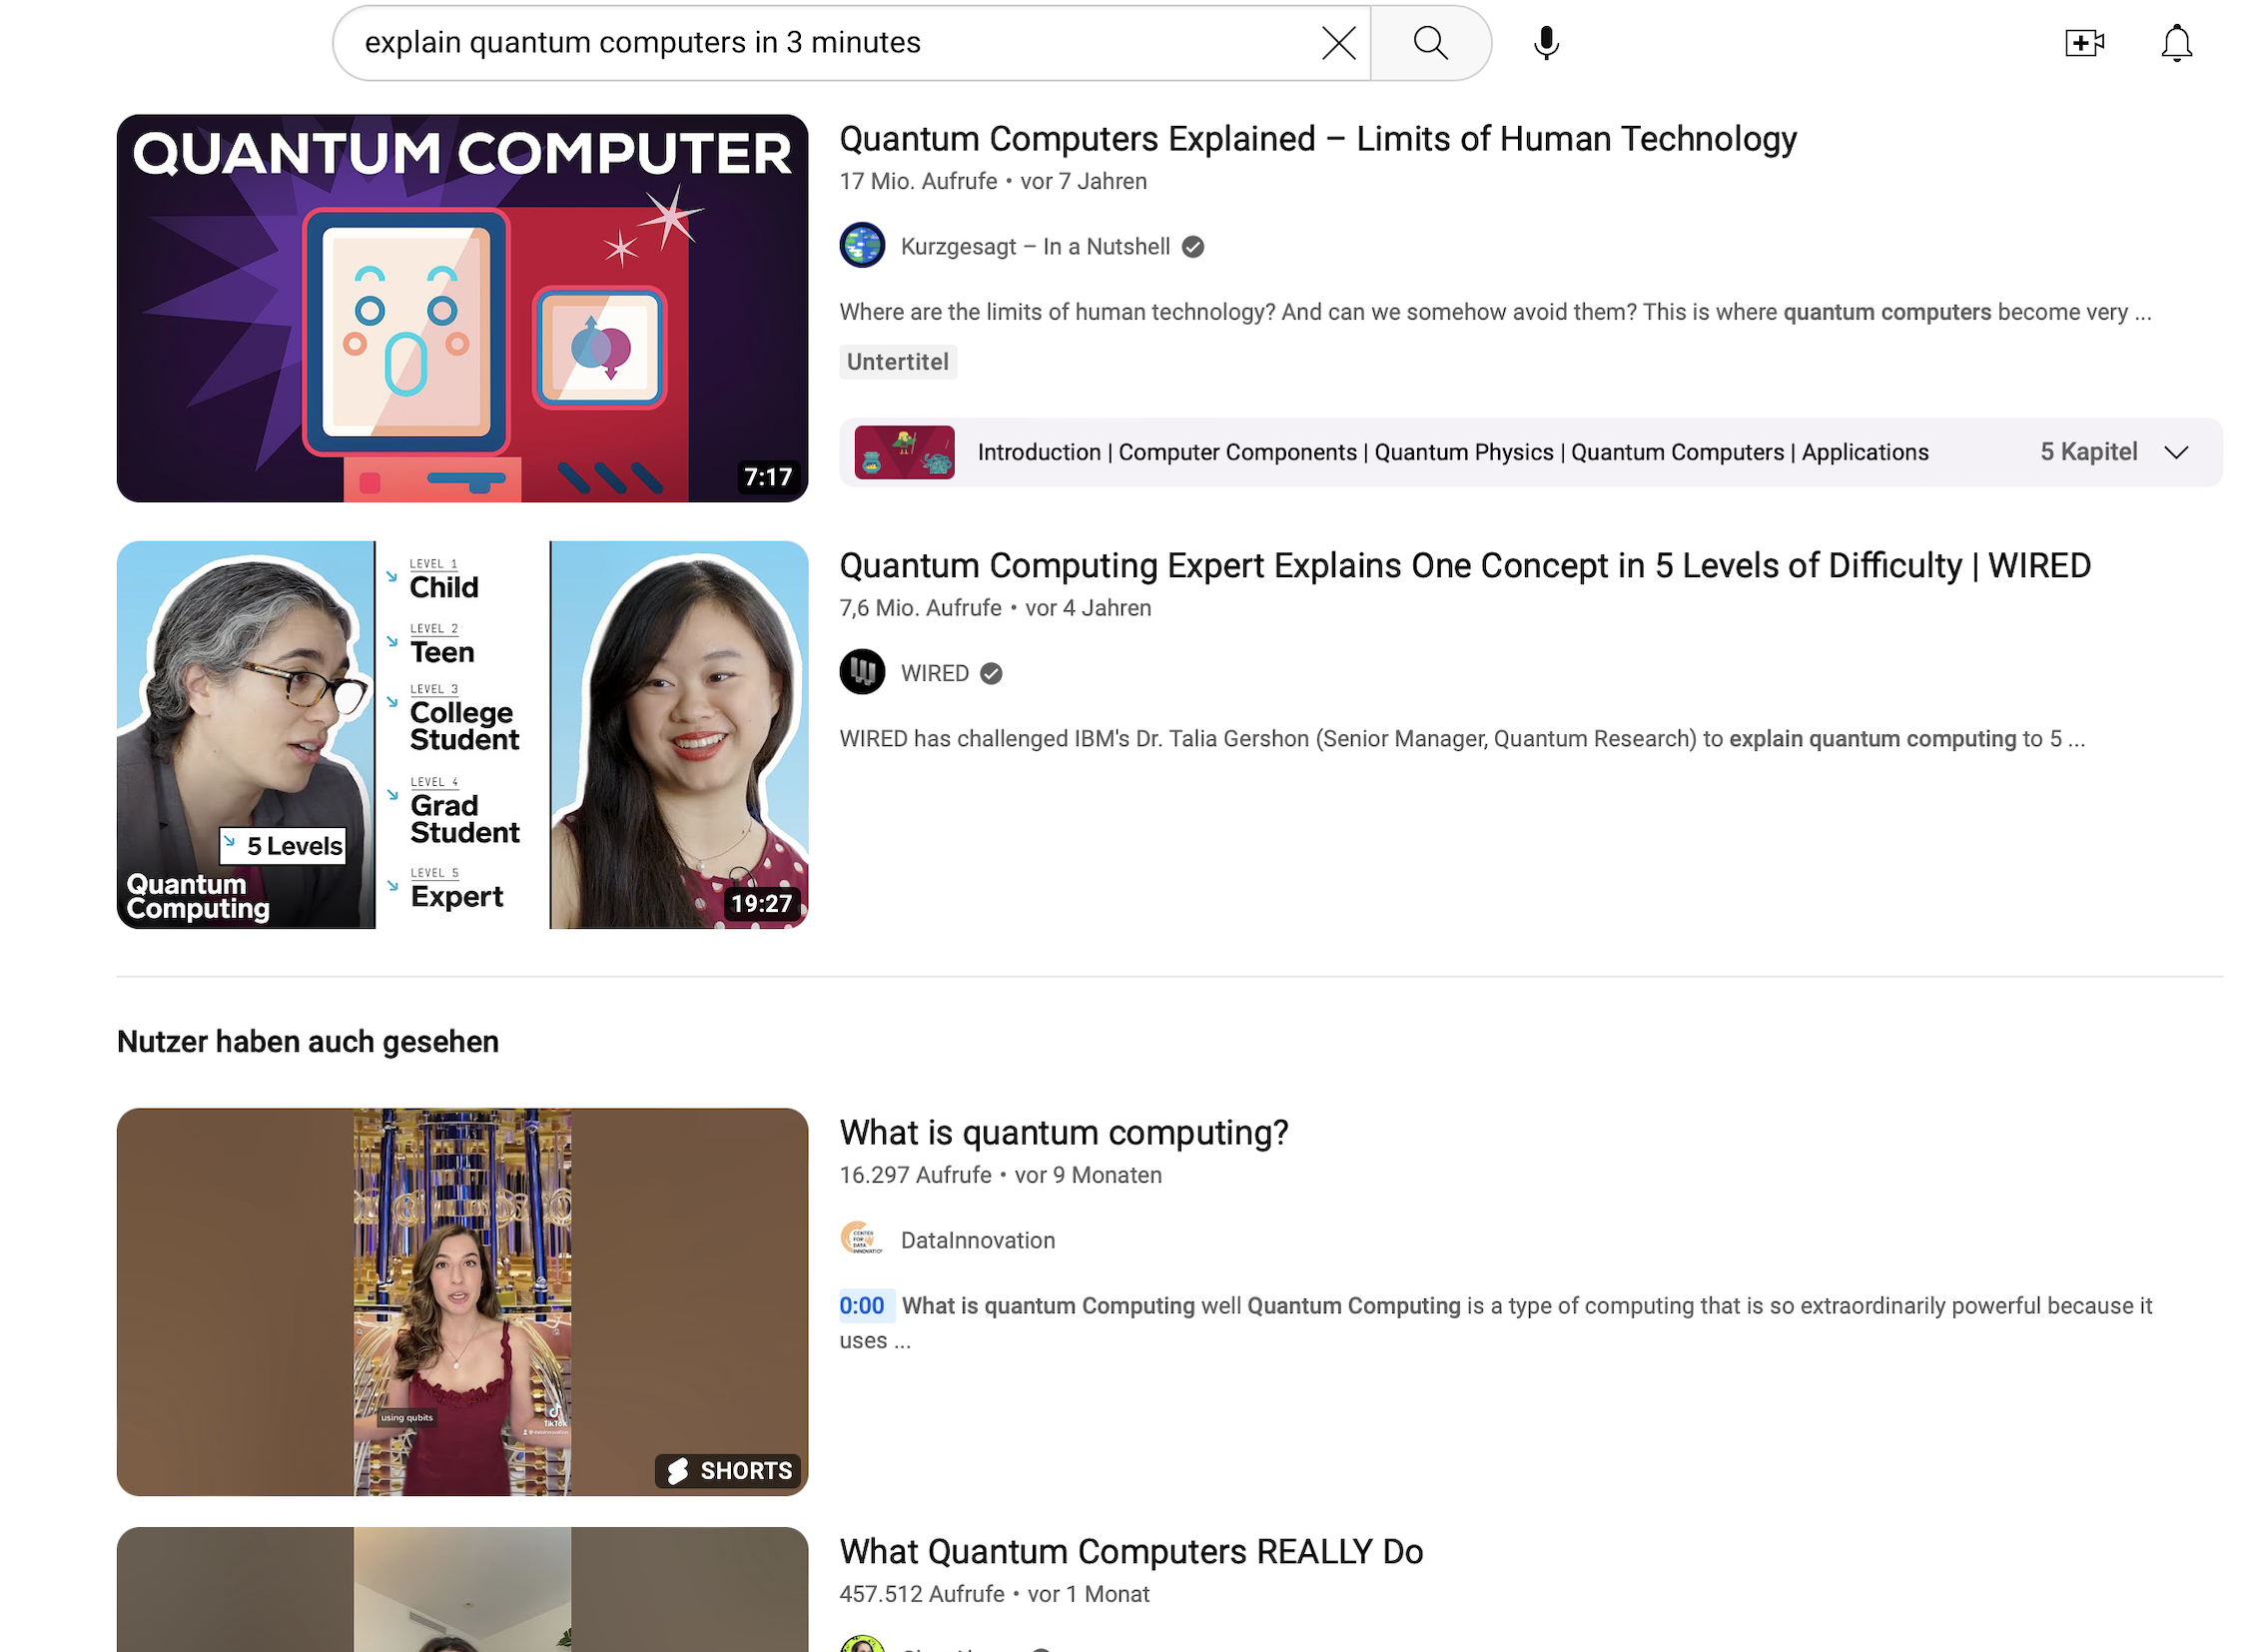Open the Kurzgesagt channel avatar

pyautogui.click(x=862, y=246)
